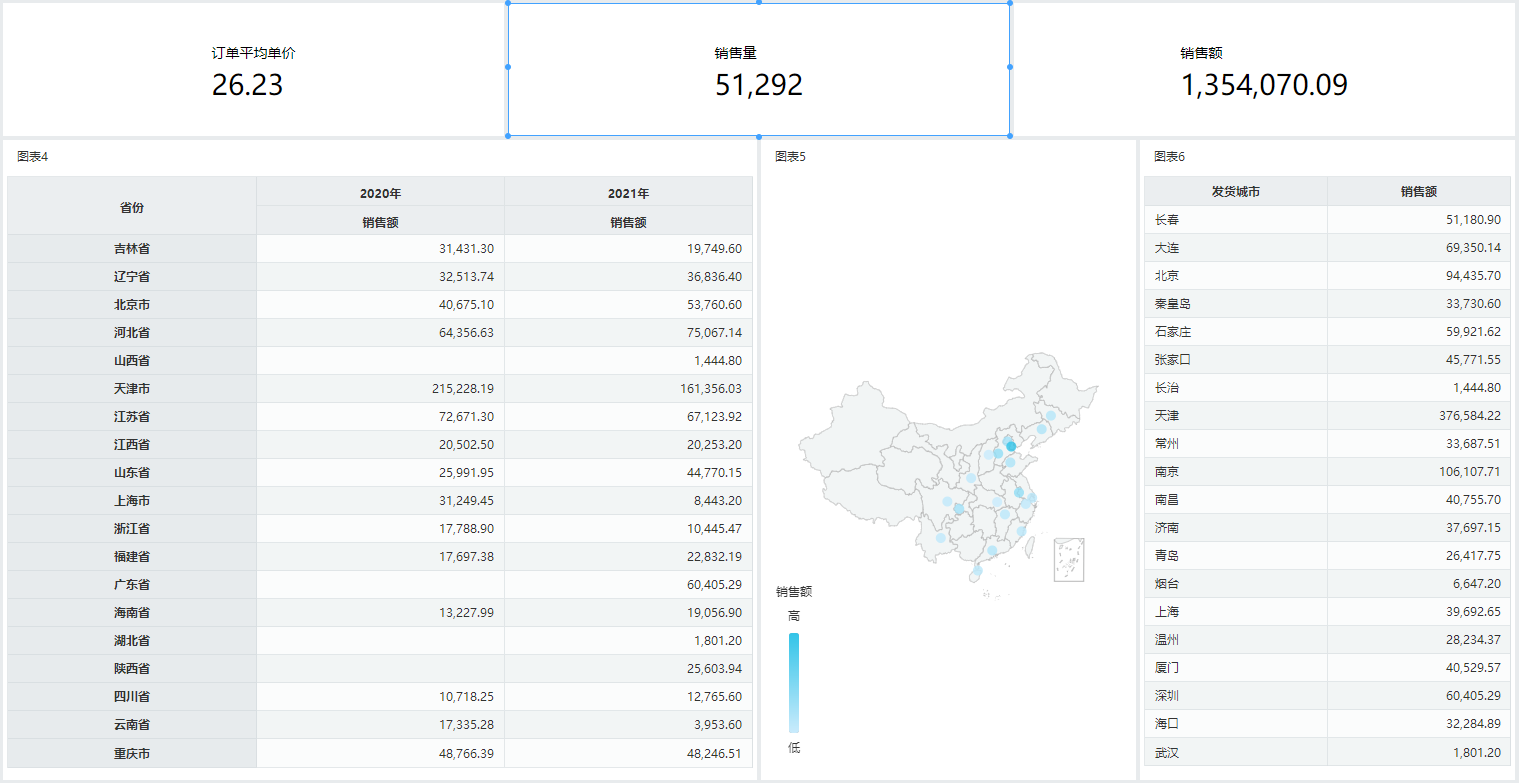Click the 天津市 row label
This screenshot has height=783, width=1519.
(x=132, y=388)
